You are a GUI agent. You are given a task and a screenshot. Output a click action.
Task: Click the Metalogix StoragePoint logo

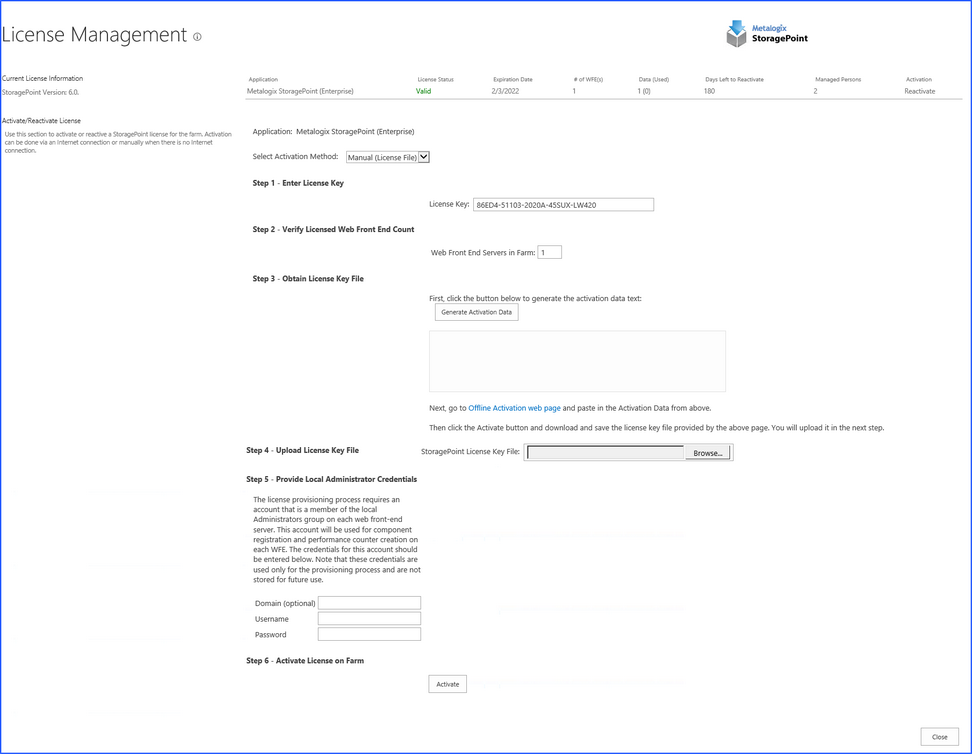click(x=767, y=33)
